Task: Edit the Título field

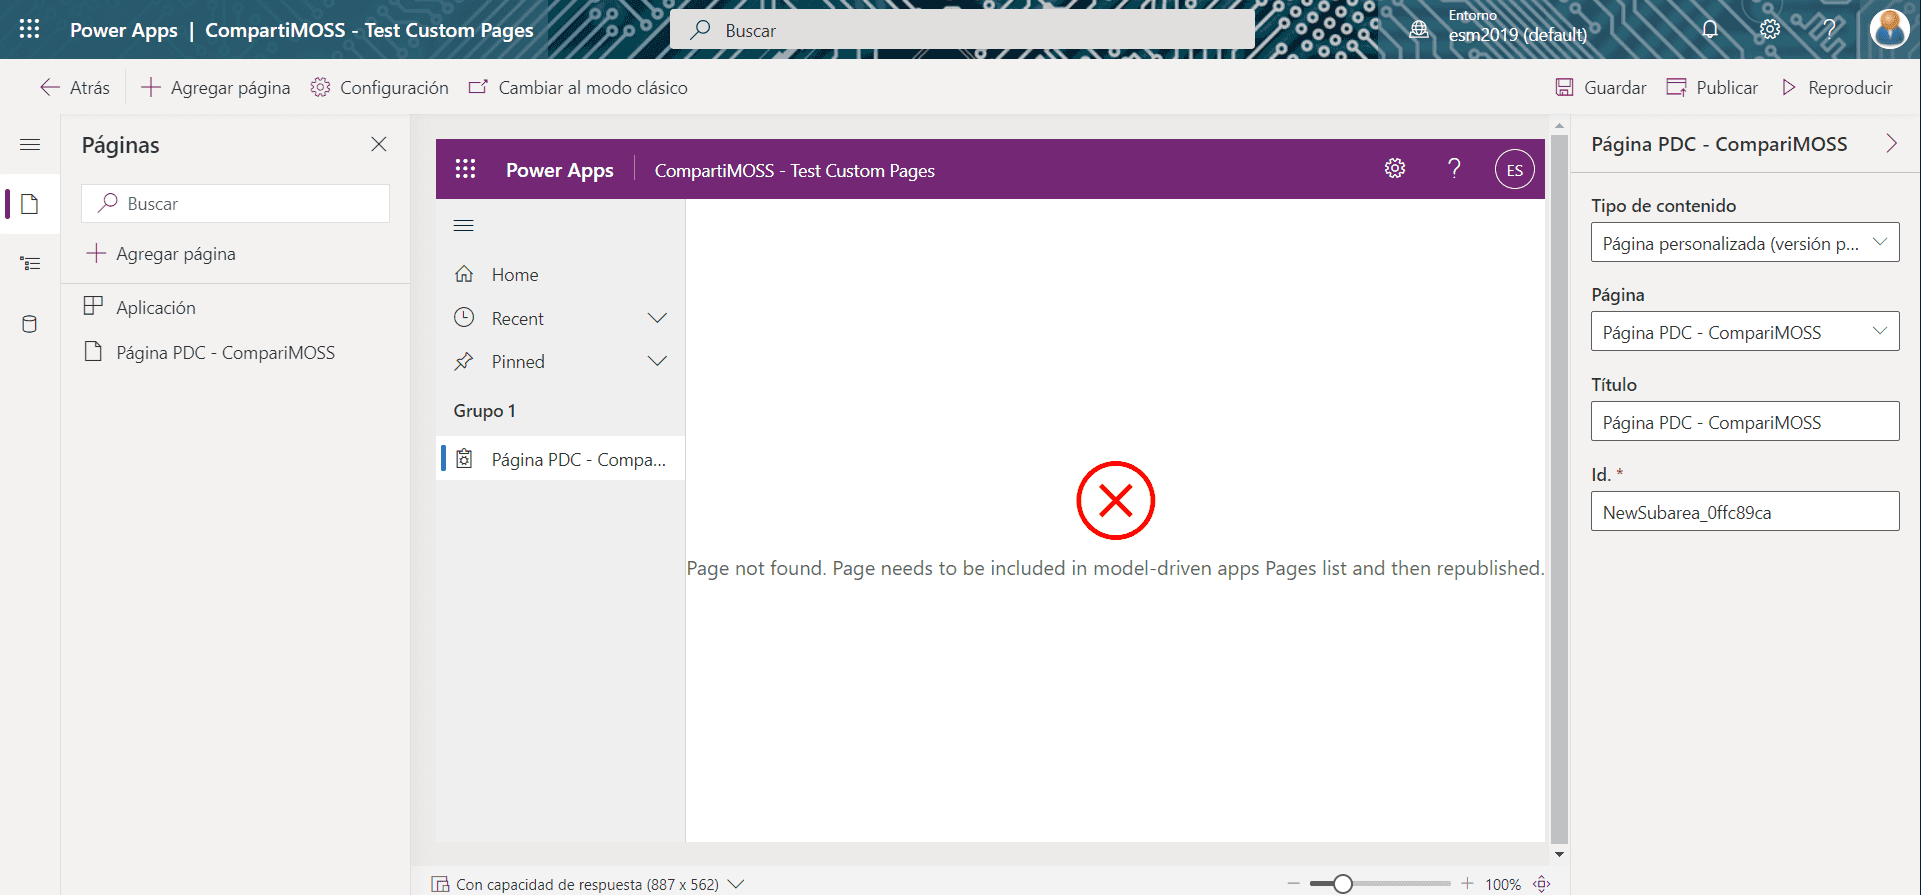Action: point(1745,422)
